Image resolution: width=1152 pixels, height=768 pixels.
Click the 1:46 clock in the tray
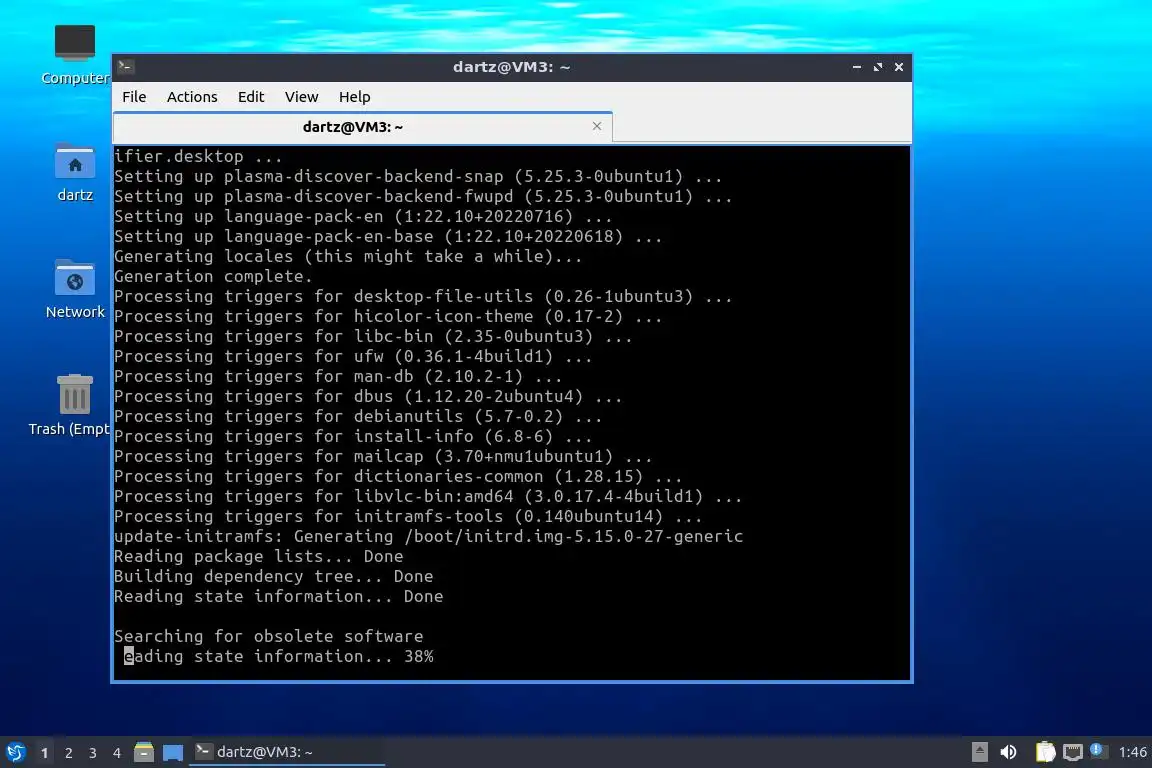pyautogui.click(x=1132, y=752)
